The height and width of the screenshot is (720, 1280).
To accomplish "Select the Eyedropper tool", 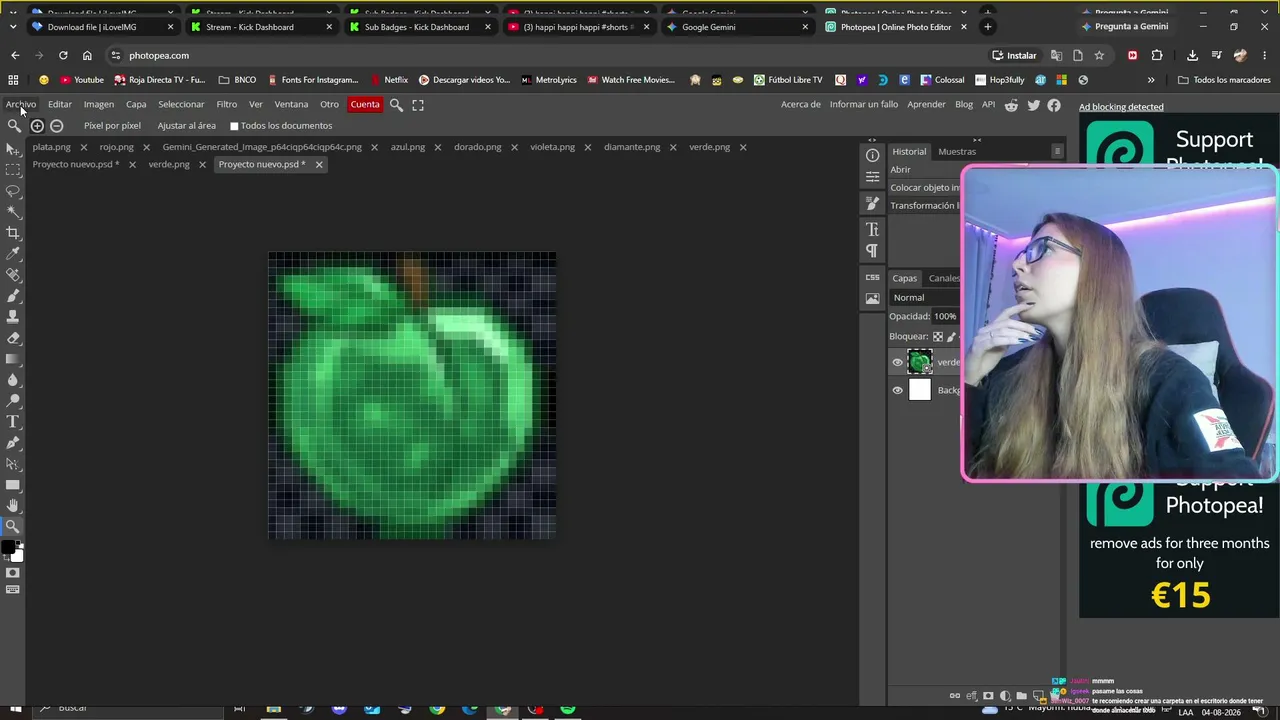I will point(13,254).
